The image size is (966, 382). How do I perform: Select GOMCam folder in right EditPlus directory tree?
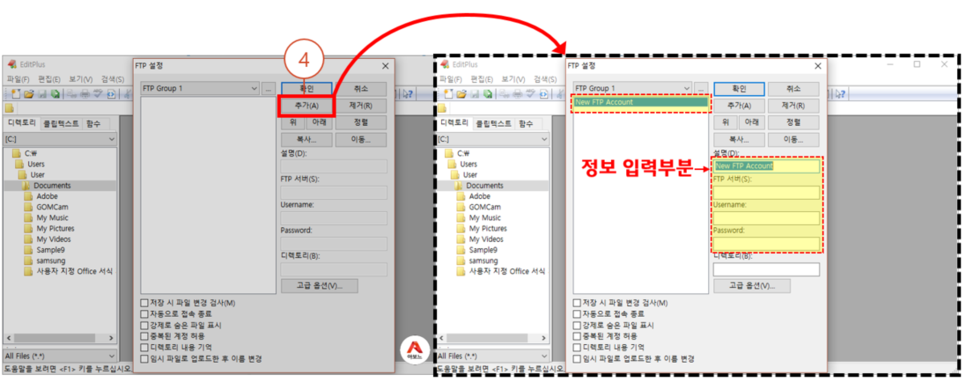(485, 207)
